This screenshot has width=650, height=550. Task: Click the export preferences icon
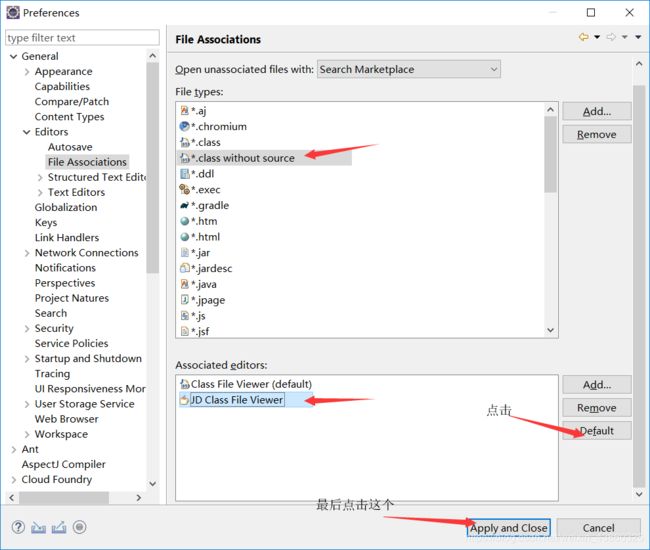tap(59, 527)
